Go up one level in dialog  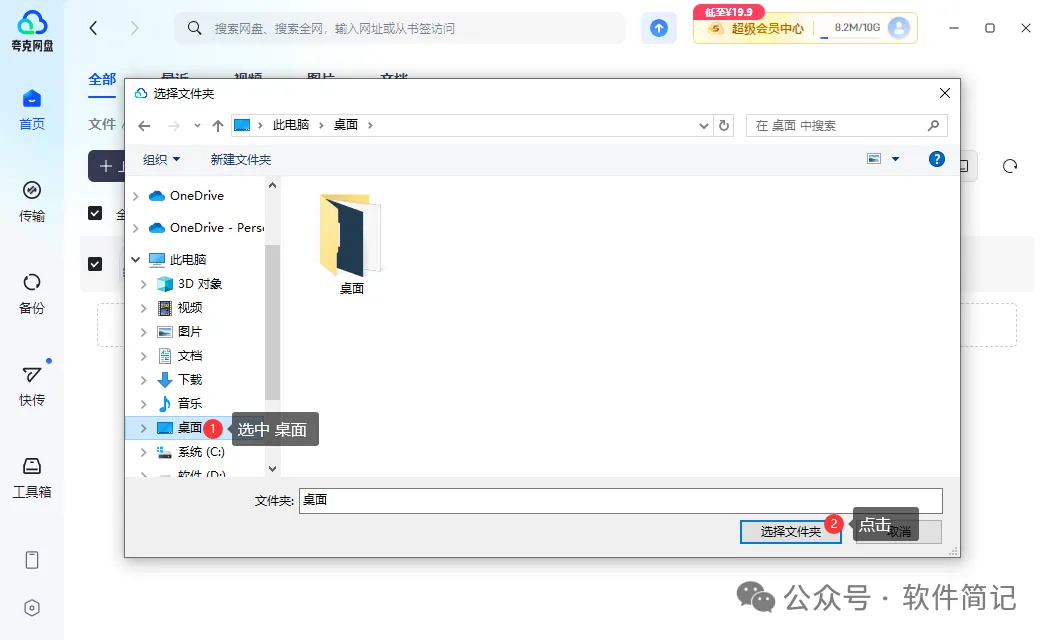click(218, 125)
